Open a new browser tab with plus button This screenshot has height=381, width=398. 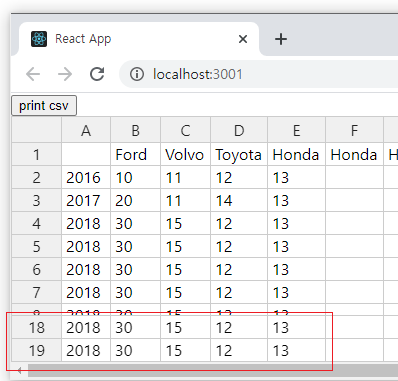281,39
